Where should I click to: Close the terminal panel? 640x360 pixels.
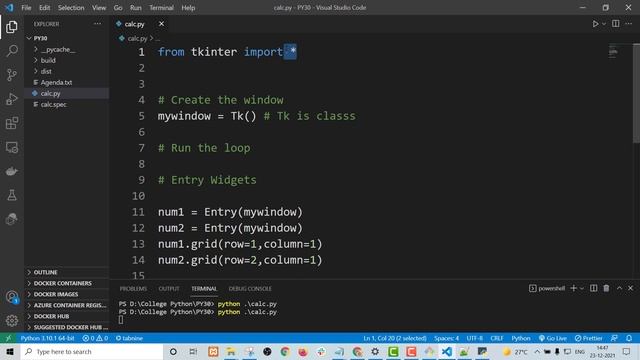630,288
